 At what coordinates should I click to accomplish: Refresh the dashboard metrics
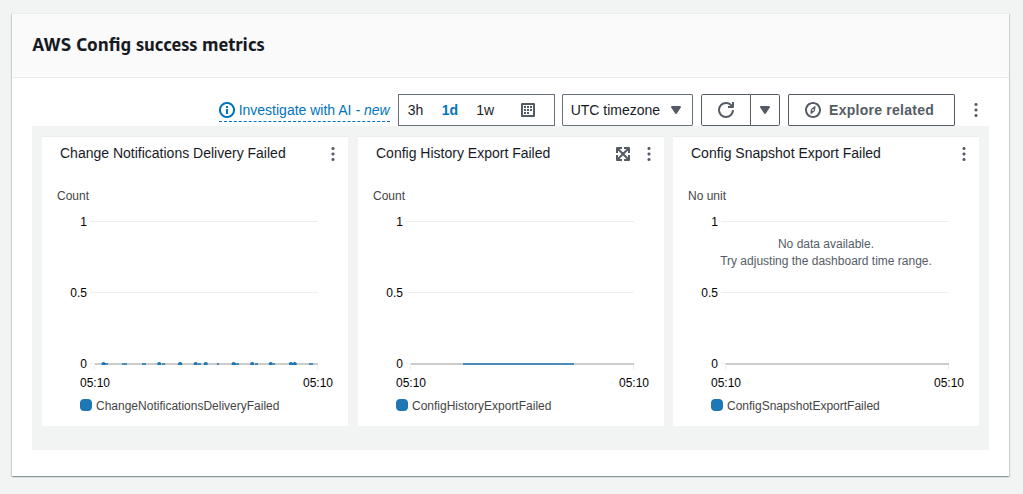point(726,110)
